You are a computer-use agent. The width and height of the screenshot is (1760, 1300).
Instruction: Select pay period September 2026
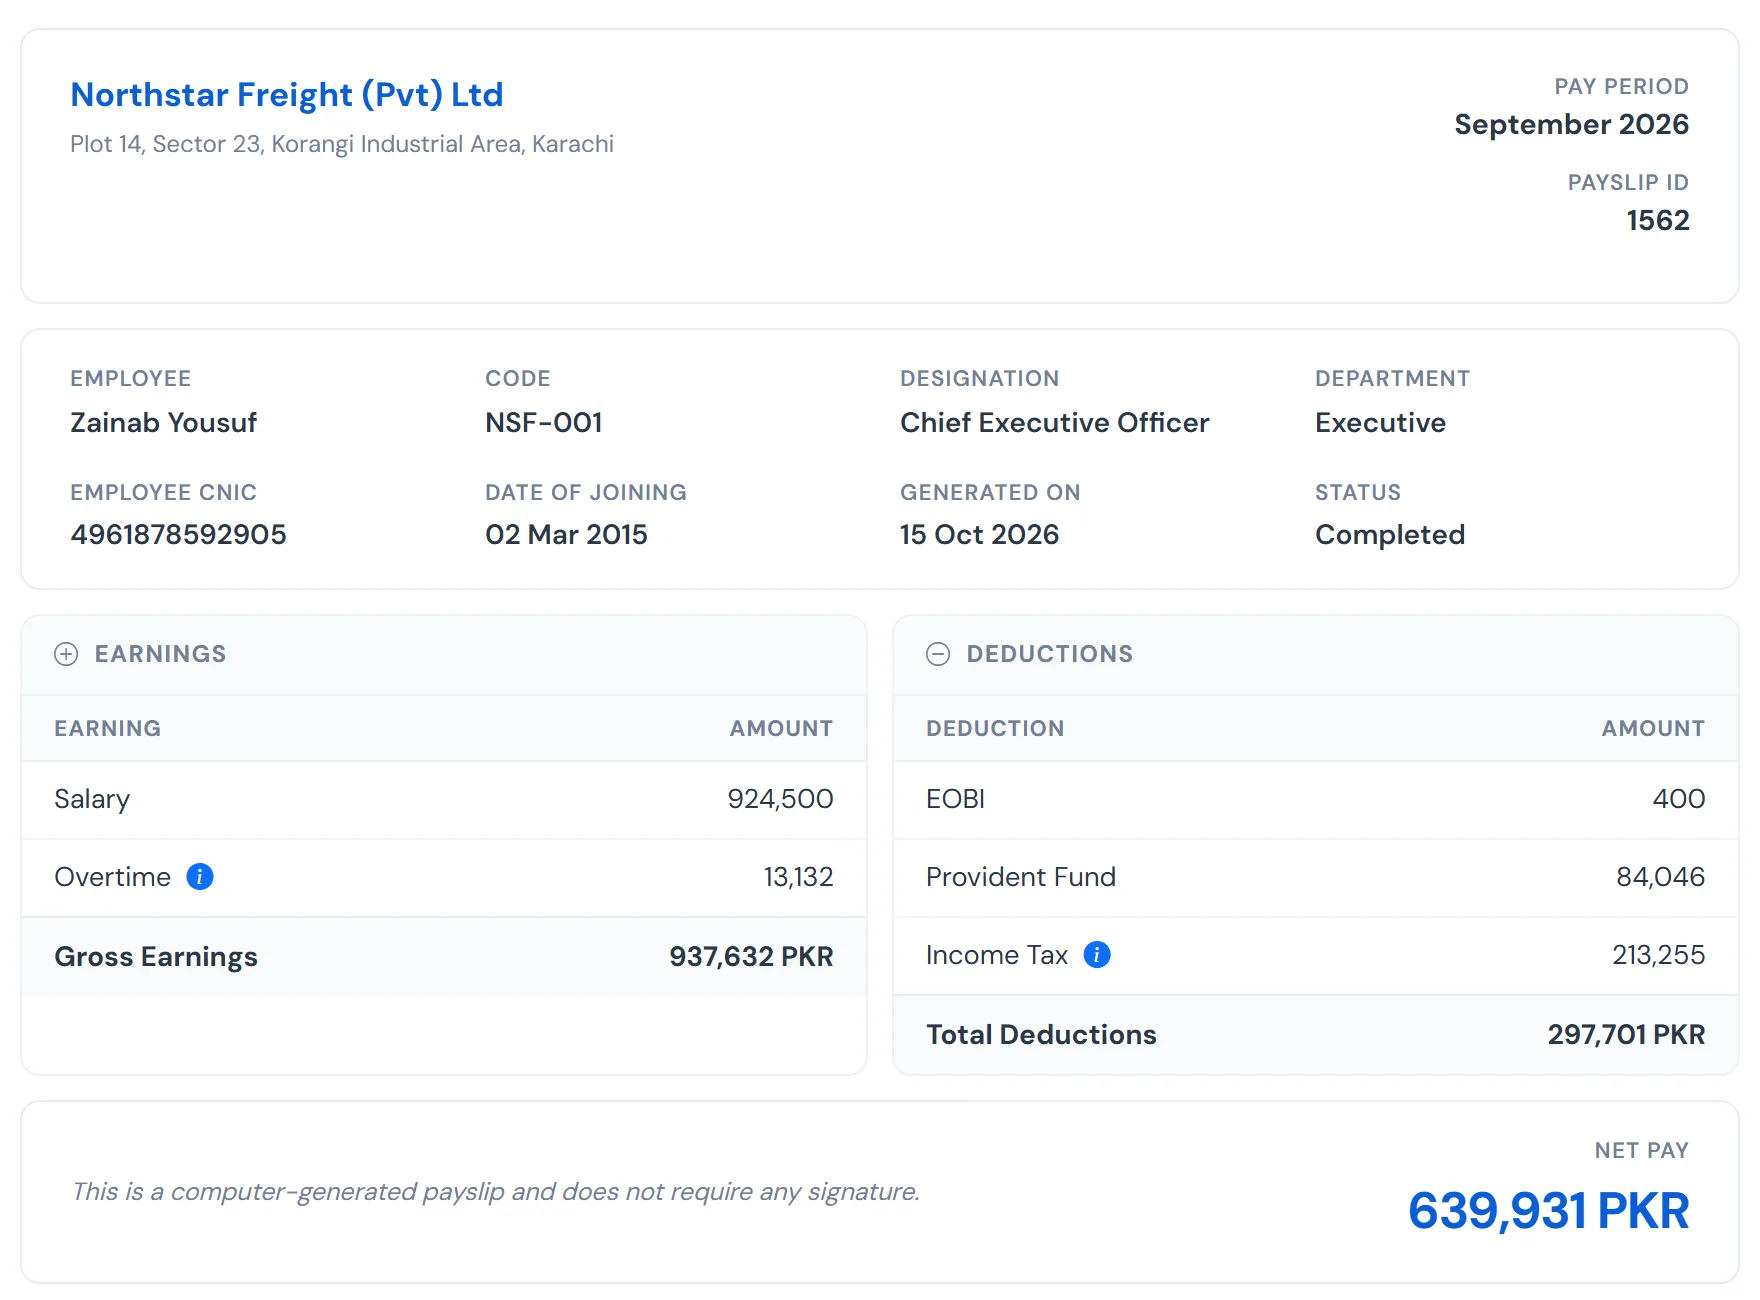[x=1571, y=124]
